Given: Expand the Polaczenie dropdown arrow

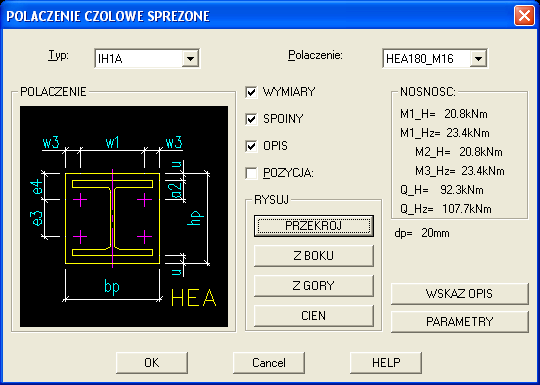Looking at the screenshot, I should (x=478, y=59).
